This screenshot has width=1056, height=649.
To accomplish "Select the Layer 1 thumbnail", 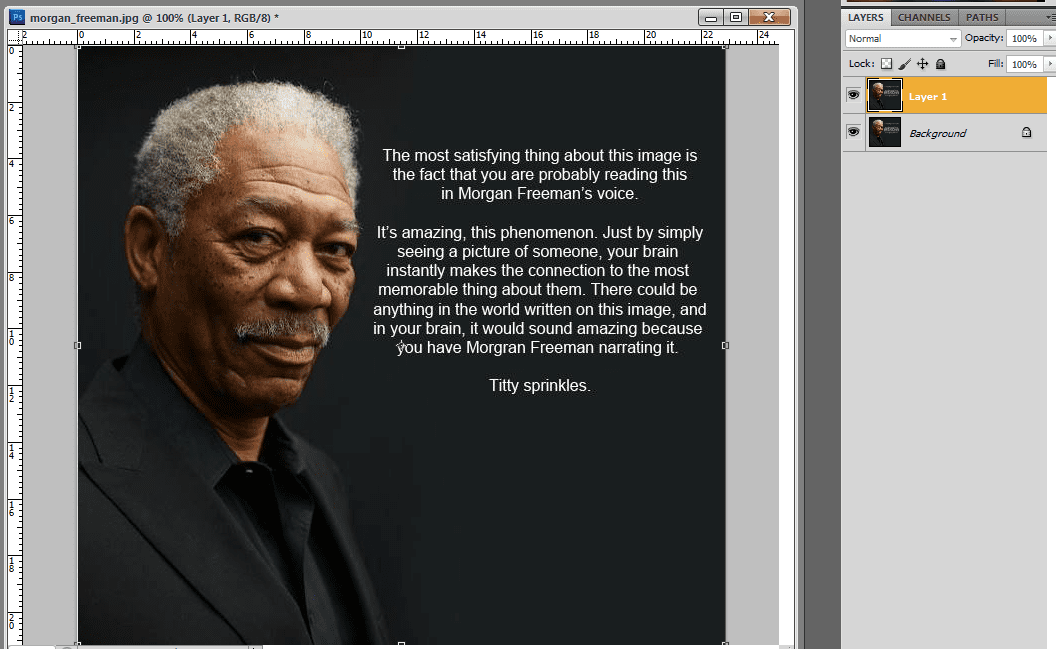I will (x=885, y=95).
